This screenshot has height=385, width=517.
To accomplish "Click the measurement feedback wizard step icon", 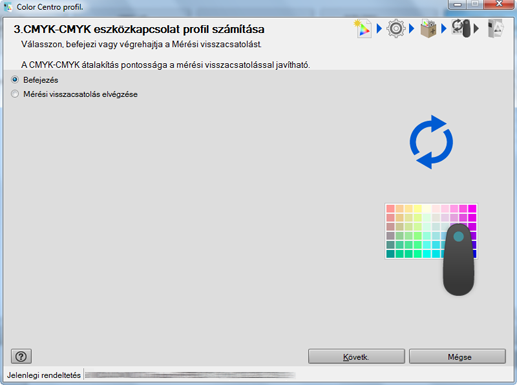I will [x=461, y=28].
